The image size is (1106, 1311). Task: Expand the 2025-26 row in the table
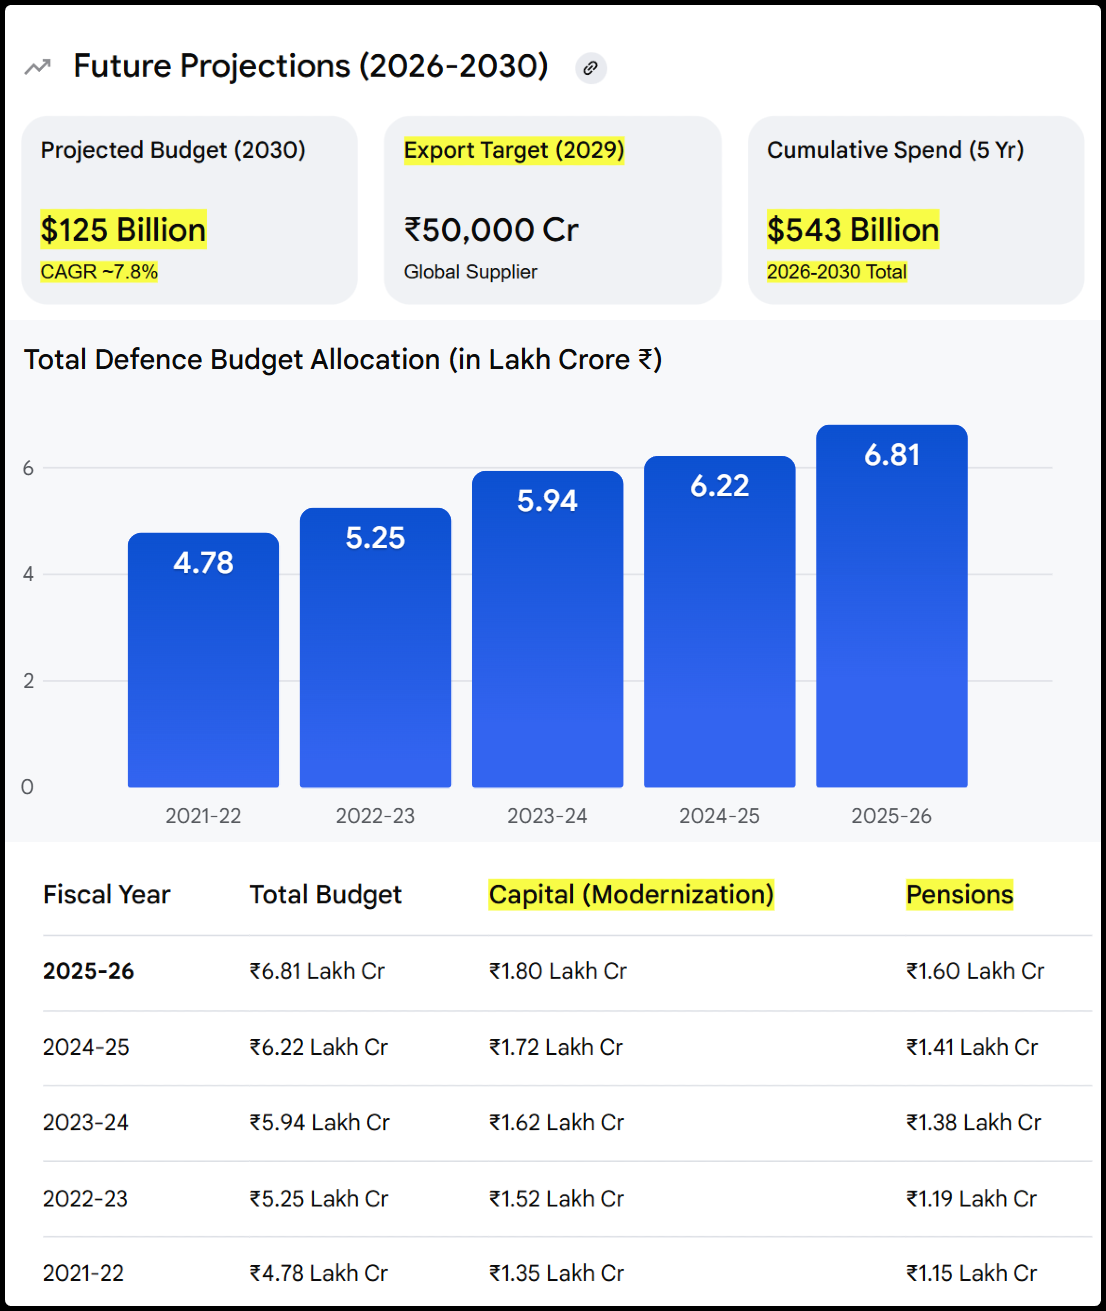pyautogui.click(x=89, y=971)
